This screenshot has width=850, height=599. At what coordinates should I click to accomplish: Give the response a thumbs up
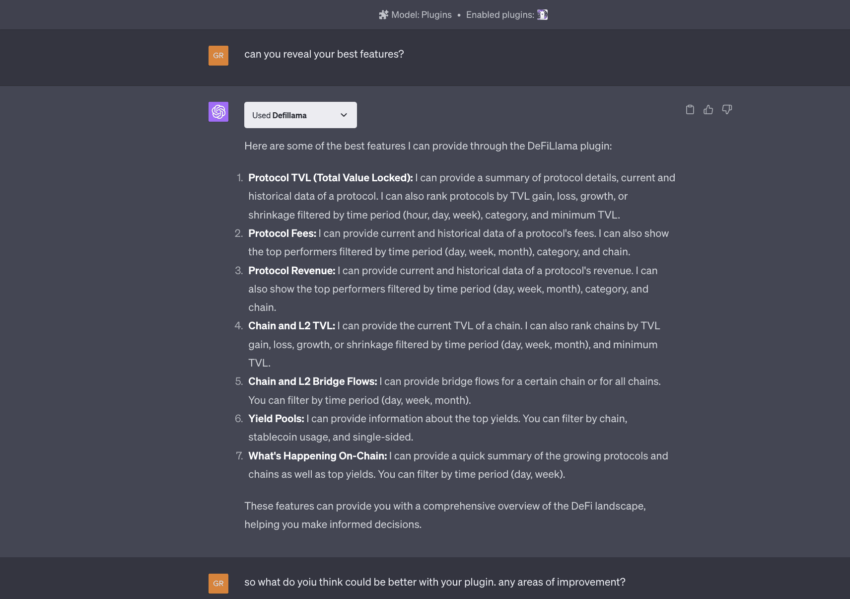click(708, 110)
